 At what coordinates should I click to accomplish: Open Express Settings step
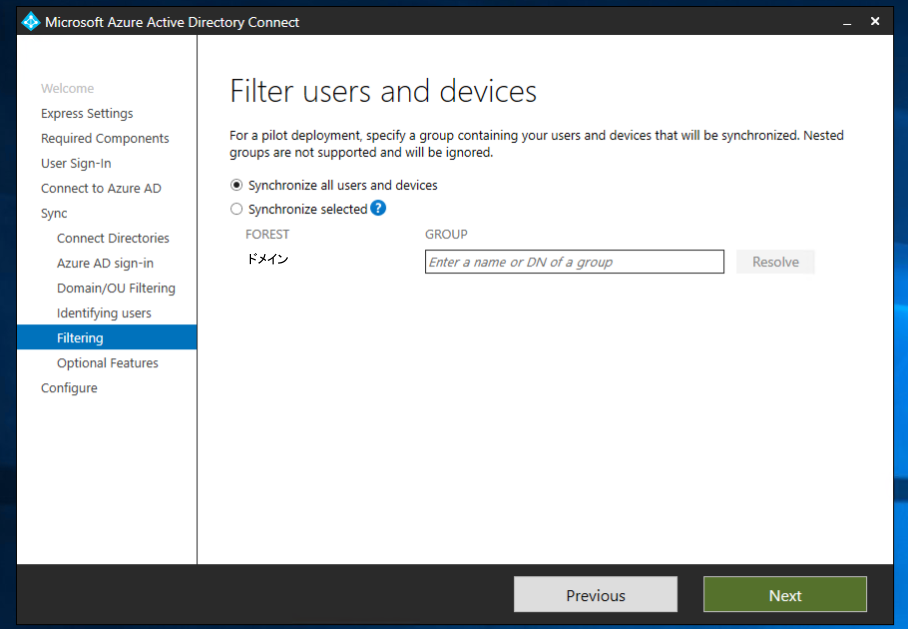pos(87,114)
